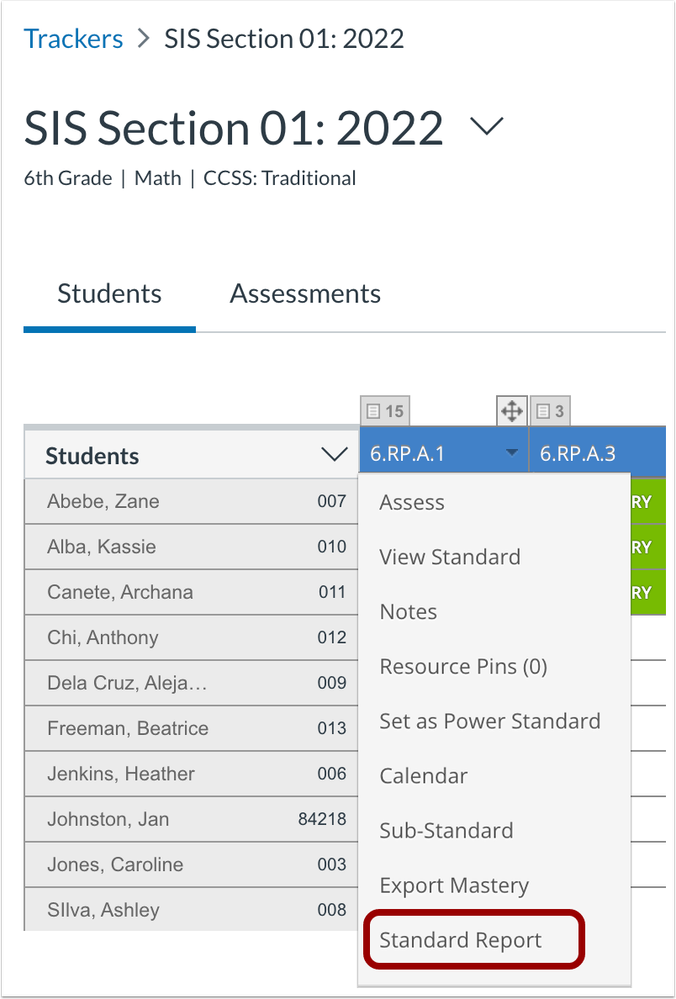Toggle the 6.RP.A.1 column dropdown arrow
The height and width of the screenshot is (999, 676).
[512, 453]
